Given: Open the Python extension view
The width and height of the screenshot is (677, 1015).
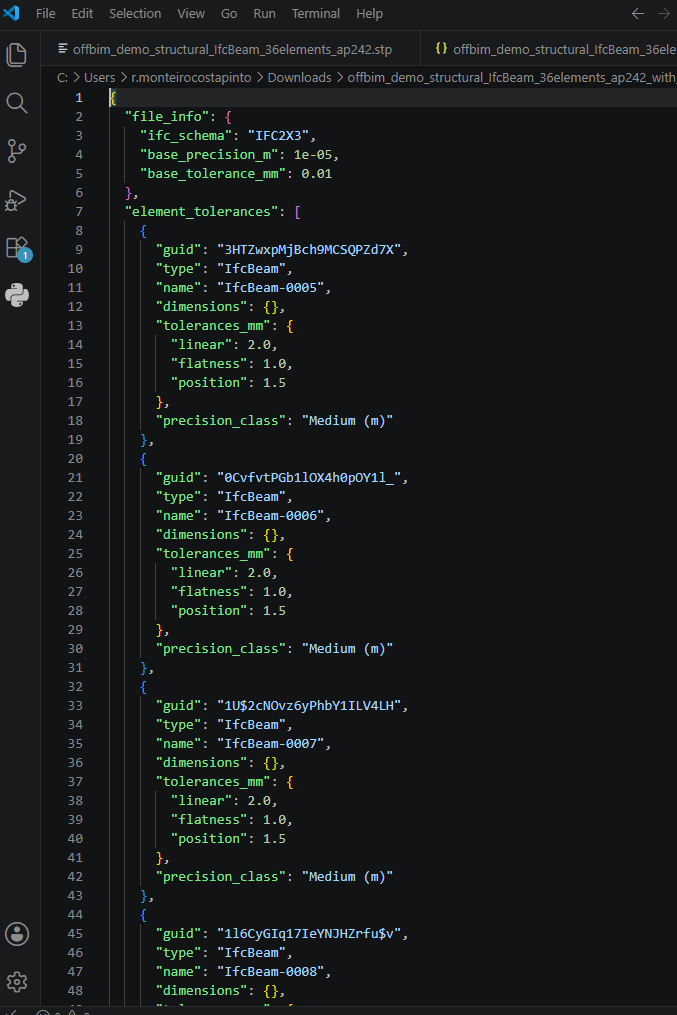Looking at the screenshot, I should (x=17, y=295).
